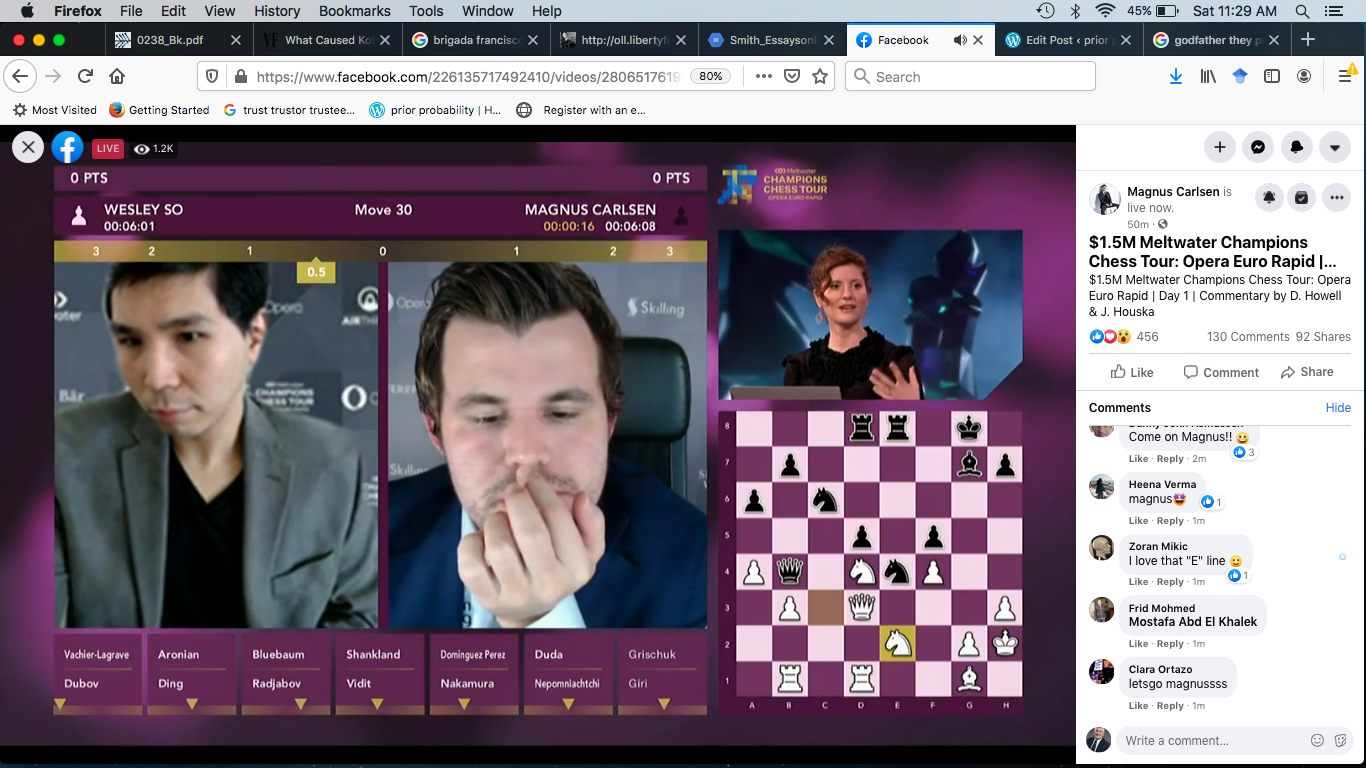Screen dimensions: 1366x768
Task: Open the sticker picker in comment box
Action: click(1341, 741)
